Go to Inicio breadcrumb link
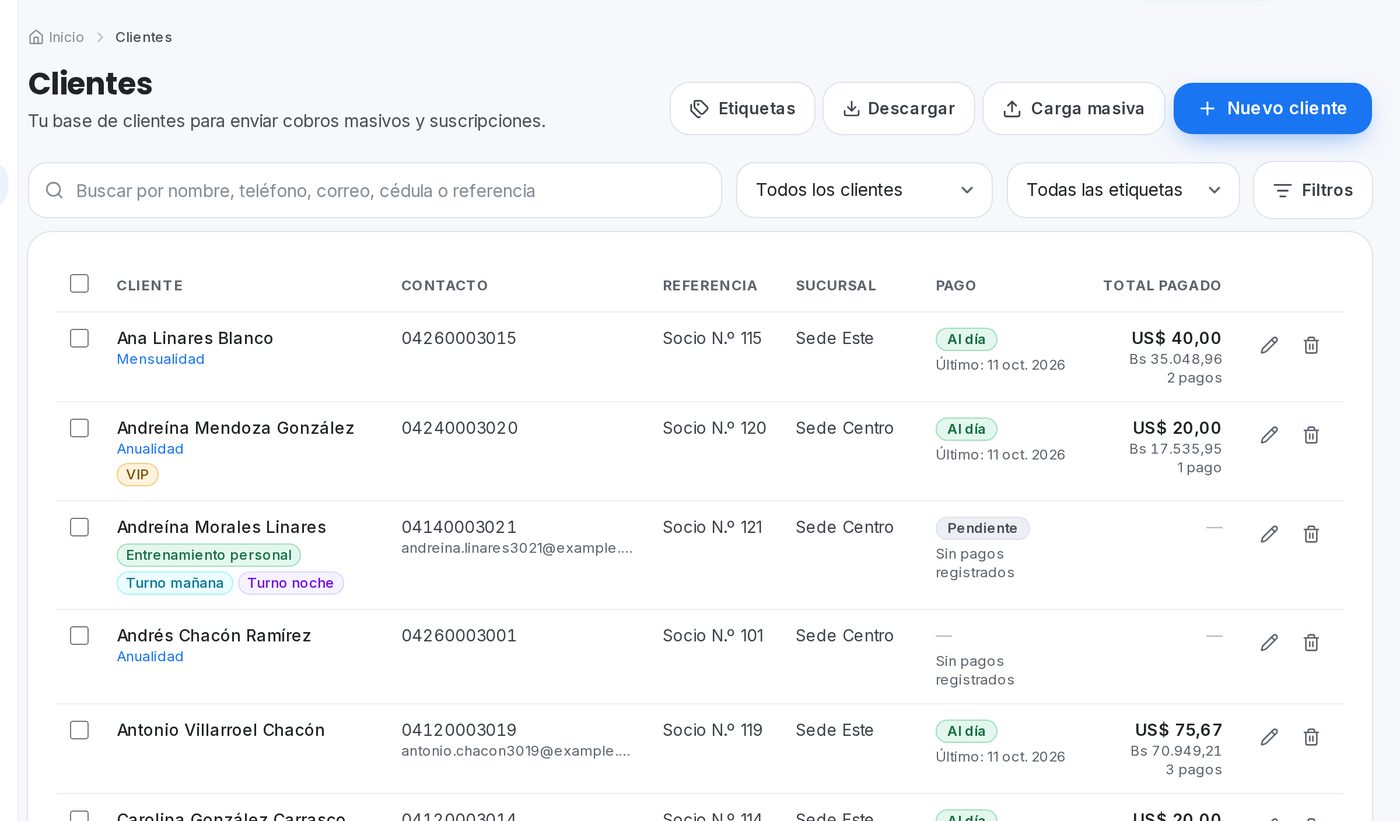1400x821 pixels. click(x=66, y=37)
